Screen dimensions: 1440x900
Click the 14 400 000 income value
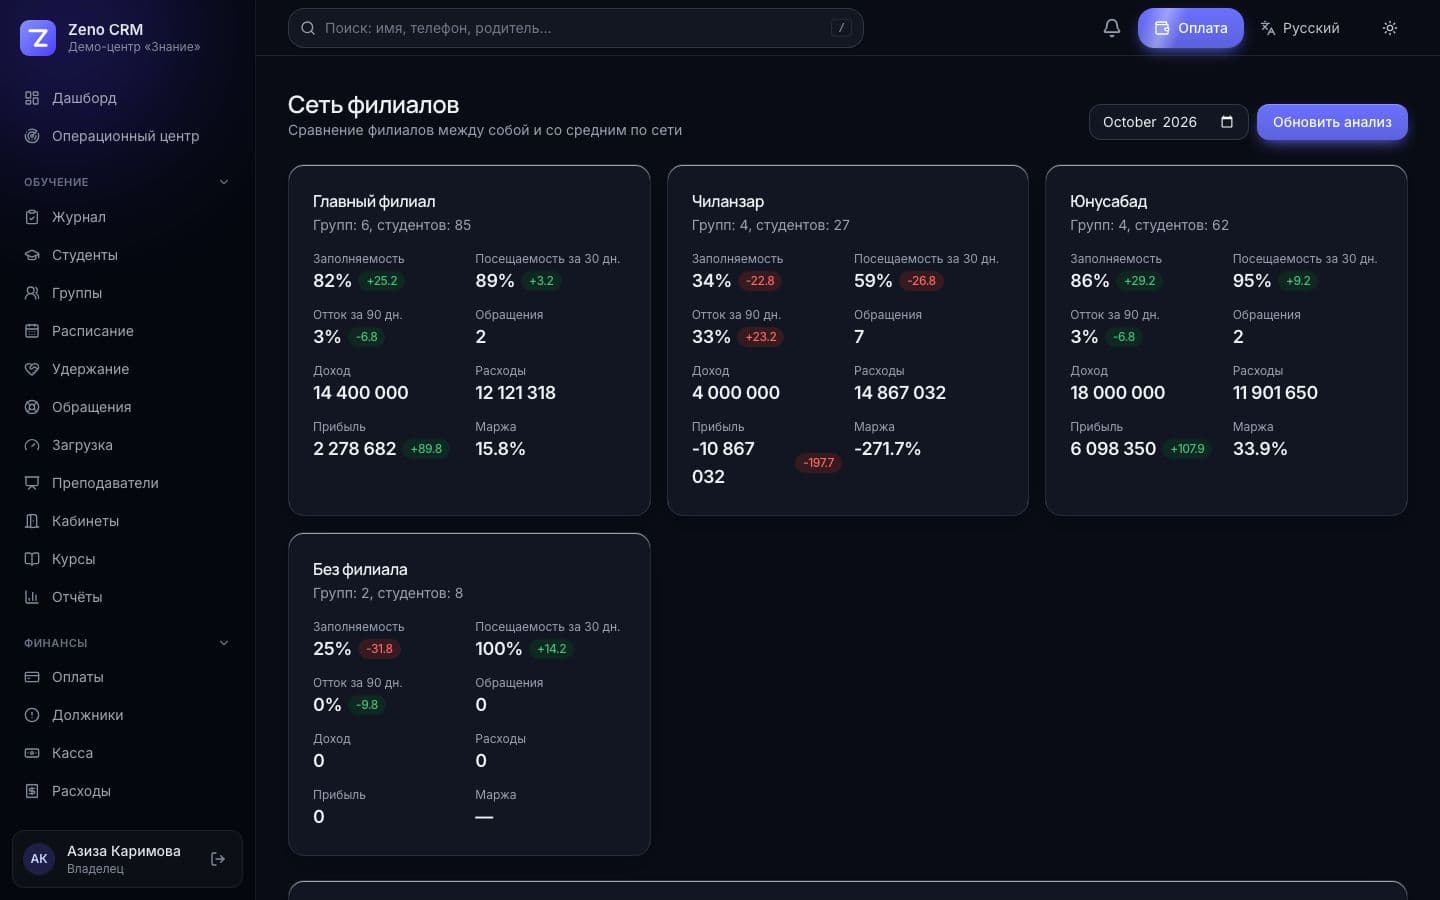coord(361,393)
